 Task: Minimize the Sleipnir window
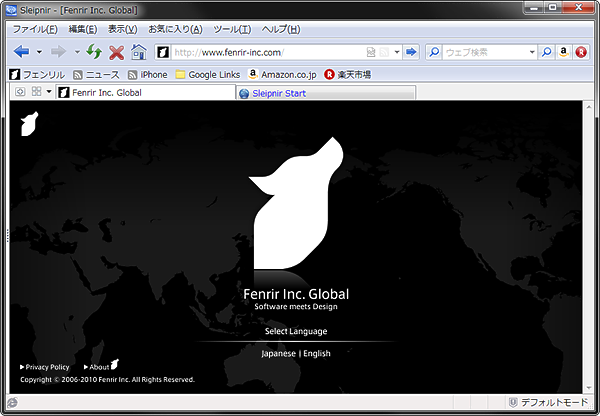tap(534, 8)
